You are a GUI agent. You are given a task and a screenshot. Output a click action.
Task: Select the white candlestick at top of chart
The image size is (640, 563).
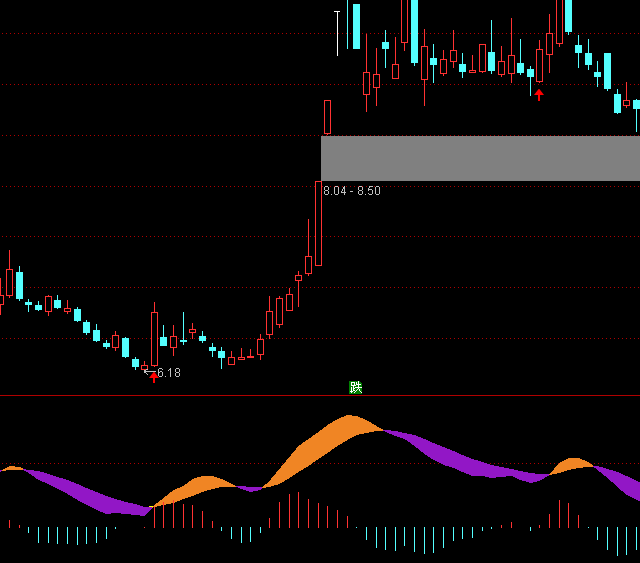(x=337, y=30)
